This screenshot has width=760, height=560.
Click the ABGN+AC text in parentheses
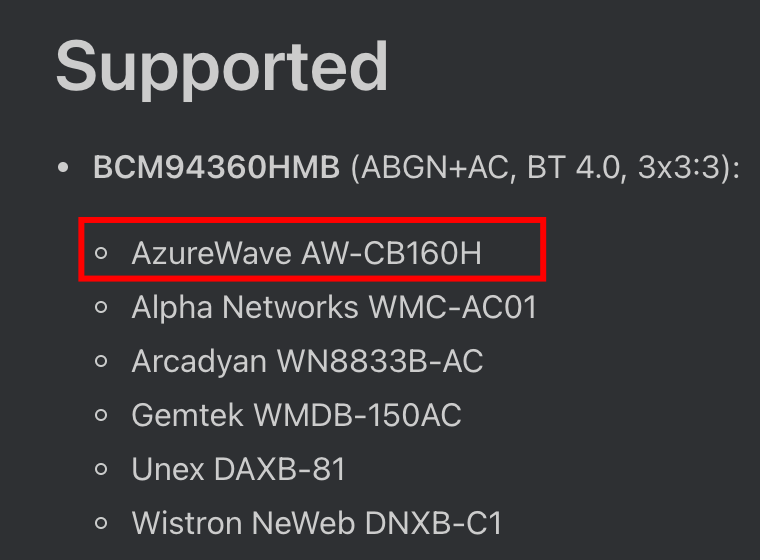point(428,168)
